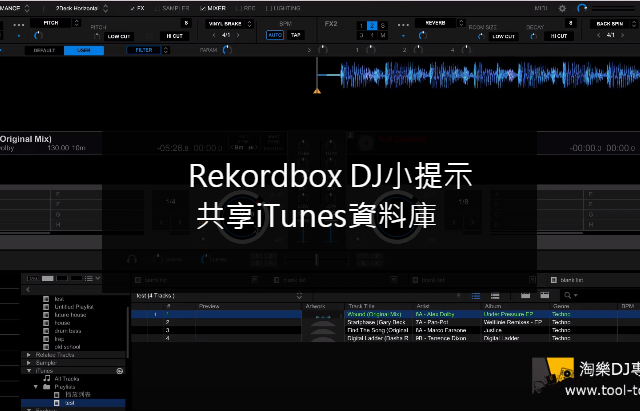Viewport: 640px width, 411px height.
Task: Collapse the iTunes tree node
Action: [x=29, y=371]
